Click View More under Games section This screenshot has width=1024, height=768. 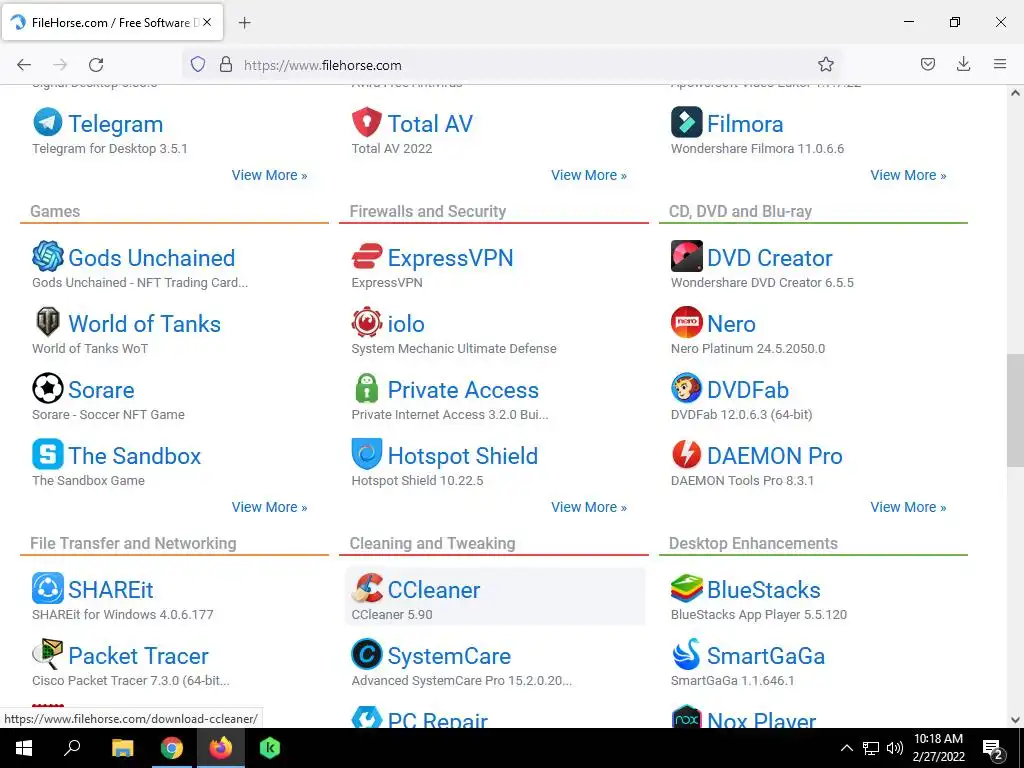point(269,507)
